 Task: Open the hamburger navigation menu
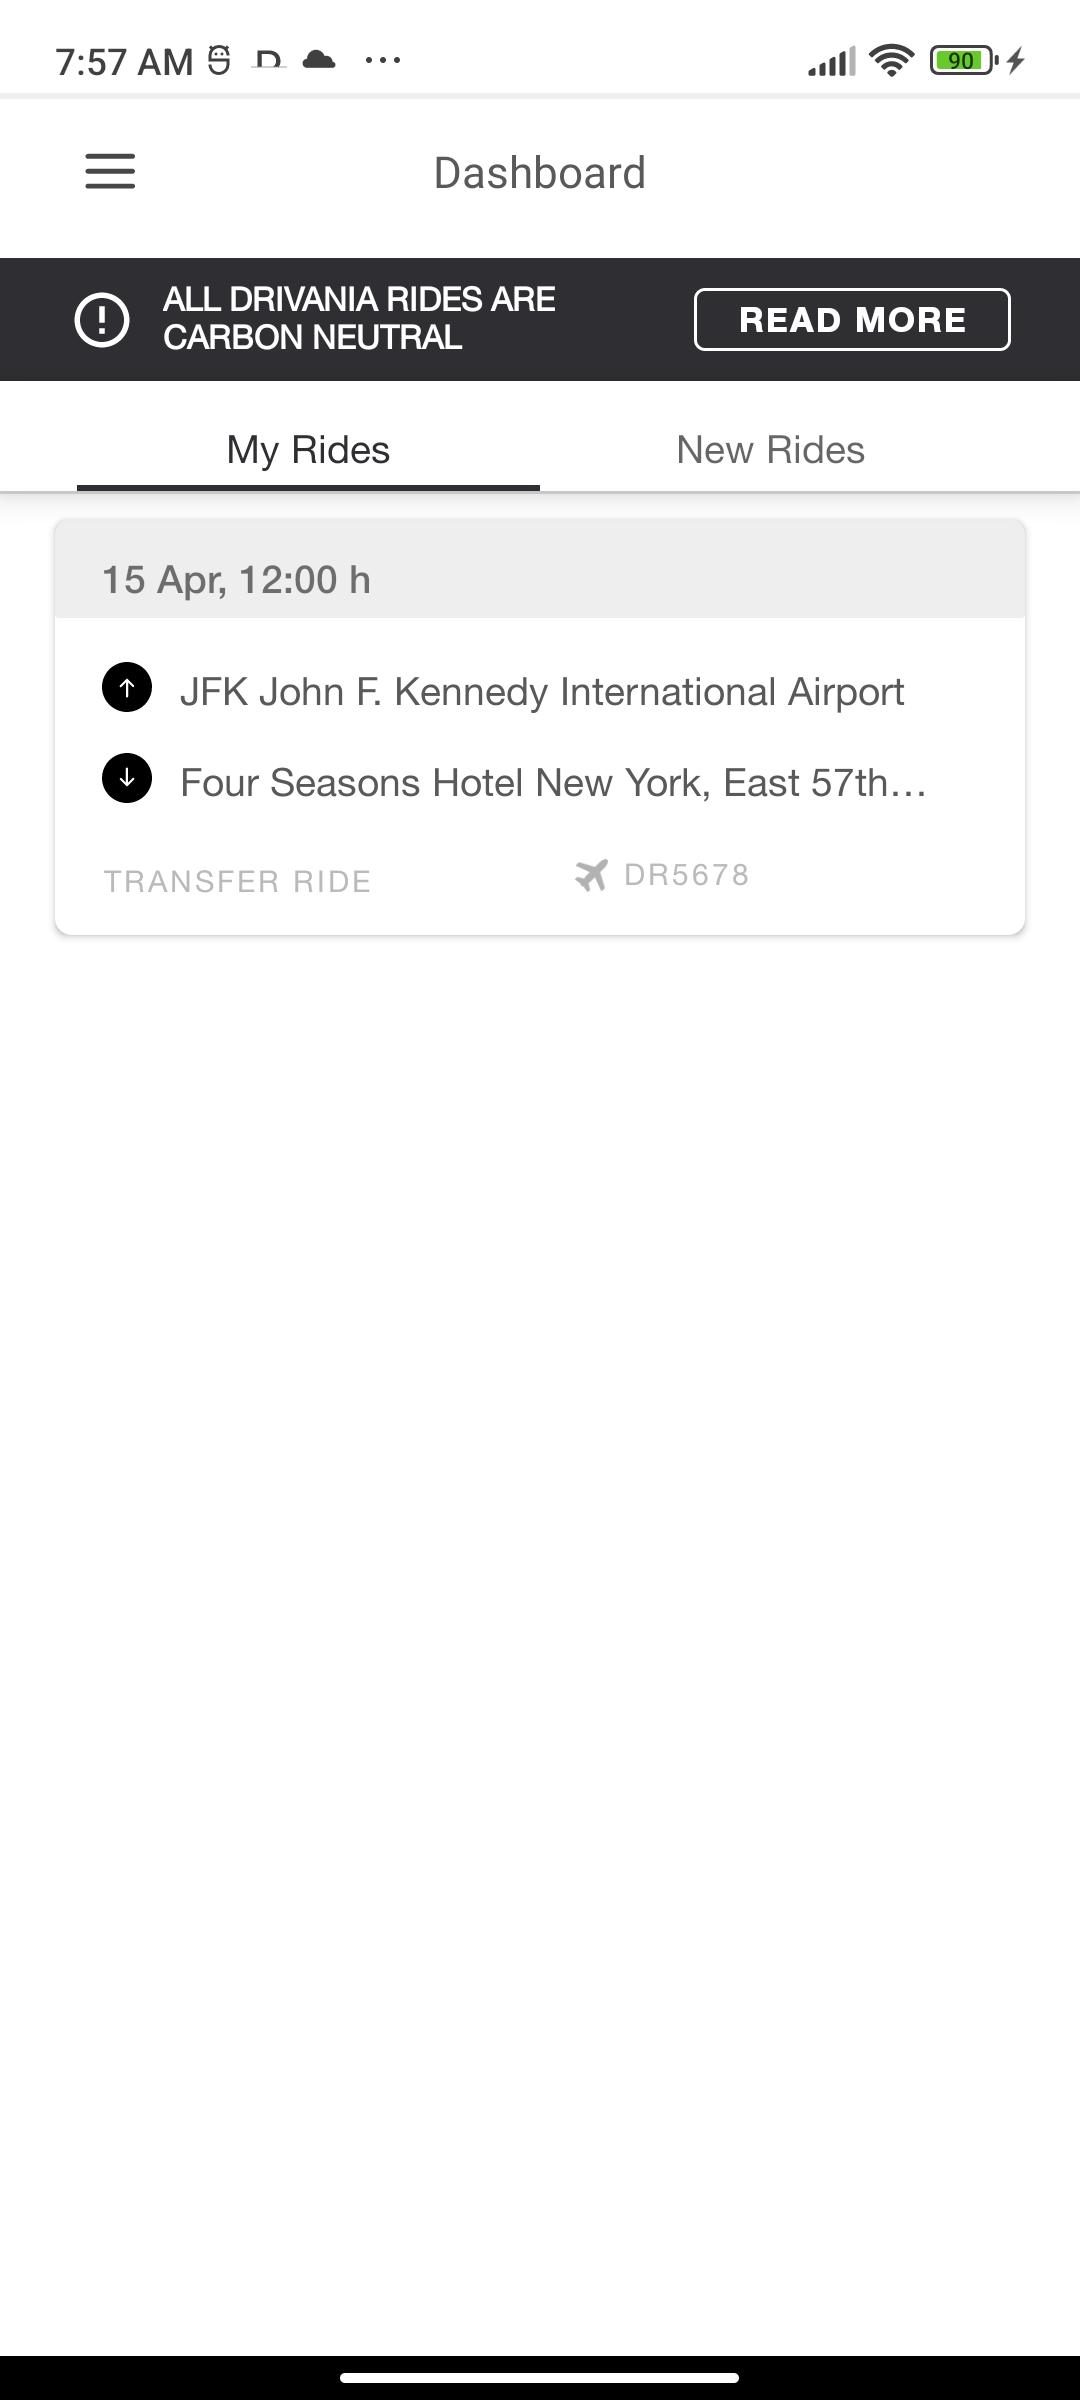pos(110,171)
